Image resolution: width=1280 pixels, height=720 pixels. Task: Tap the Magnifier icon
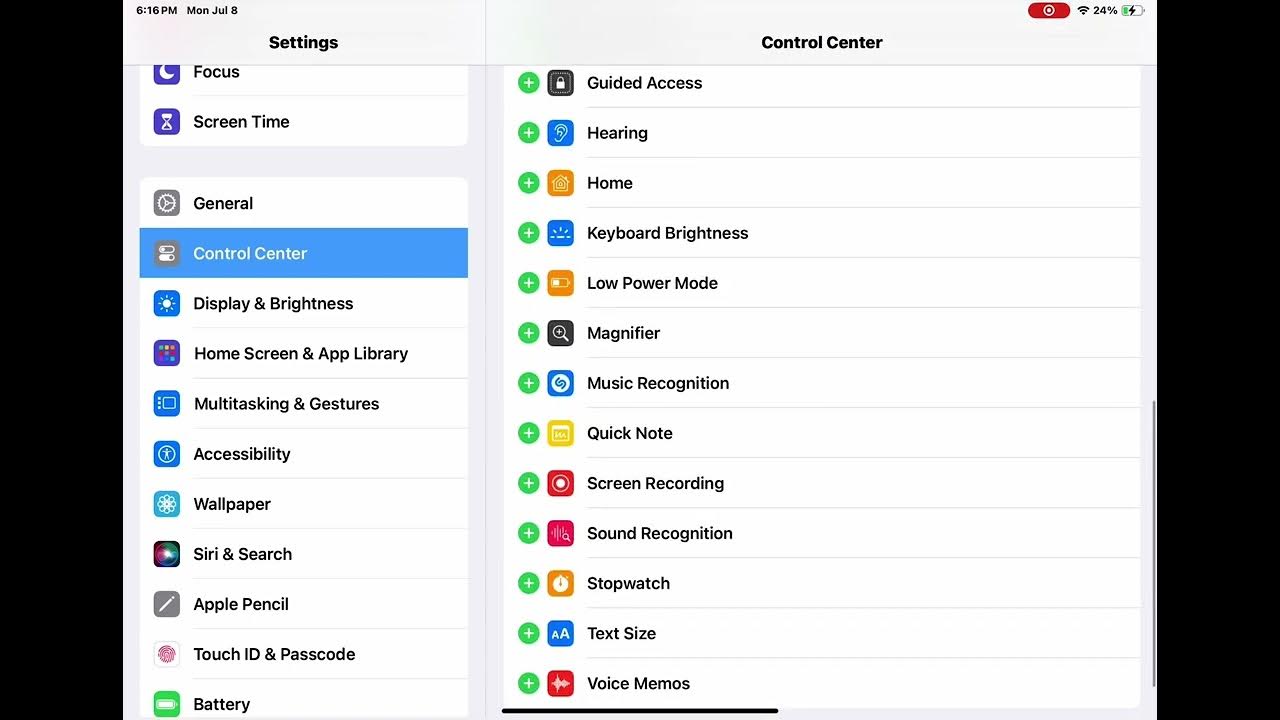[x=561, y=333]
